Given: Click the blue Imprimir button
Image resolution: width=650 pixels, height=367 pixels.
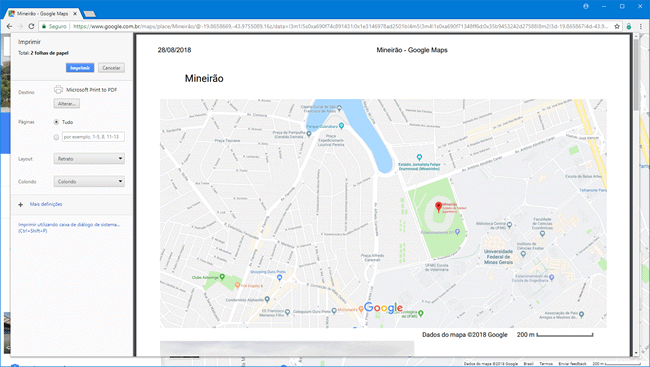Looking at the screenshot, I should click(80, 68).
